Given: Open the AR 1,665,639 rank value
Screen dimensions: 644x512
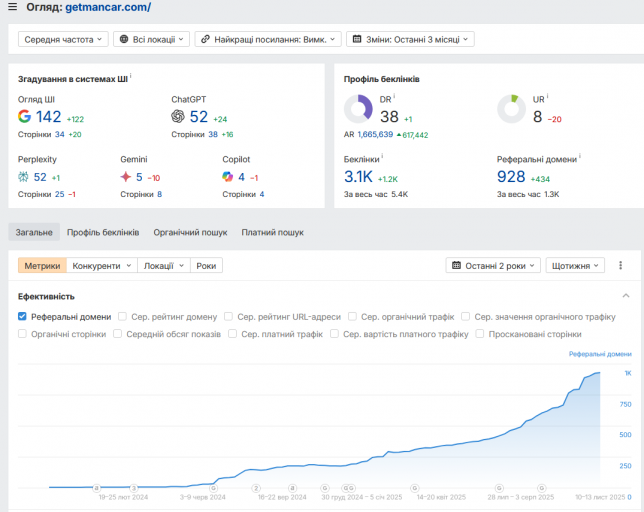Looking at the screenshot, I should (375, 134).
